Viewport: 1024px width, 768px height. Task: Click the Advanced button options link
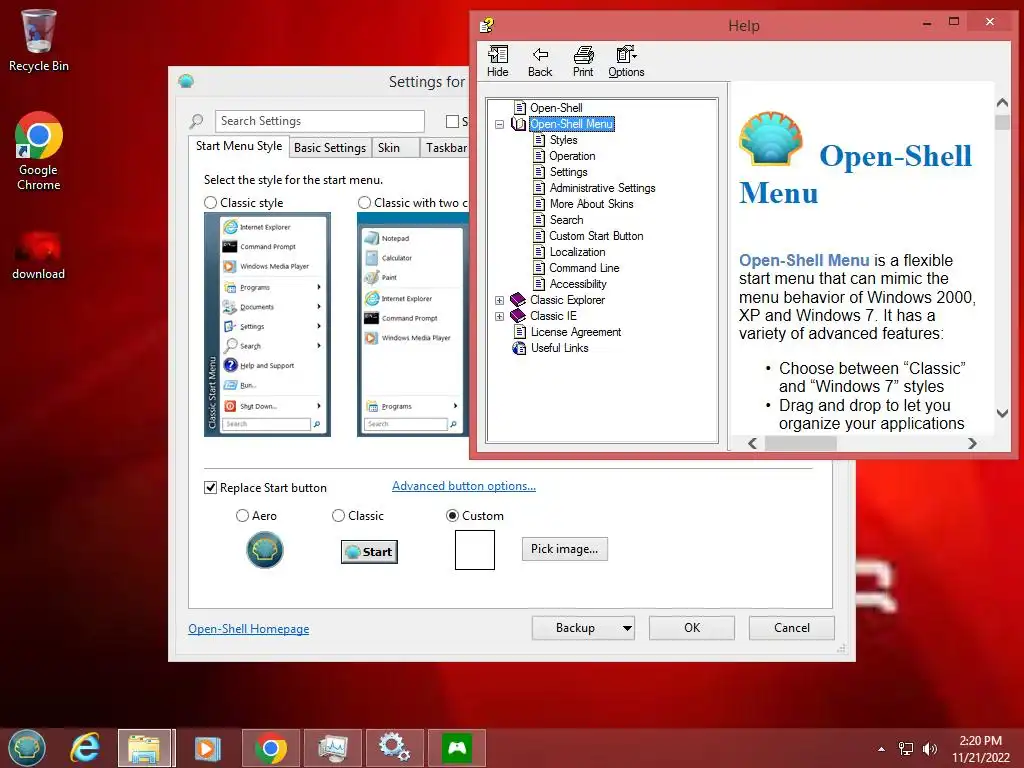(464, 486)
